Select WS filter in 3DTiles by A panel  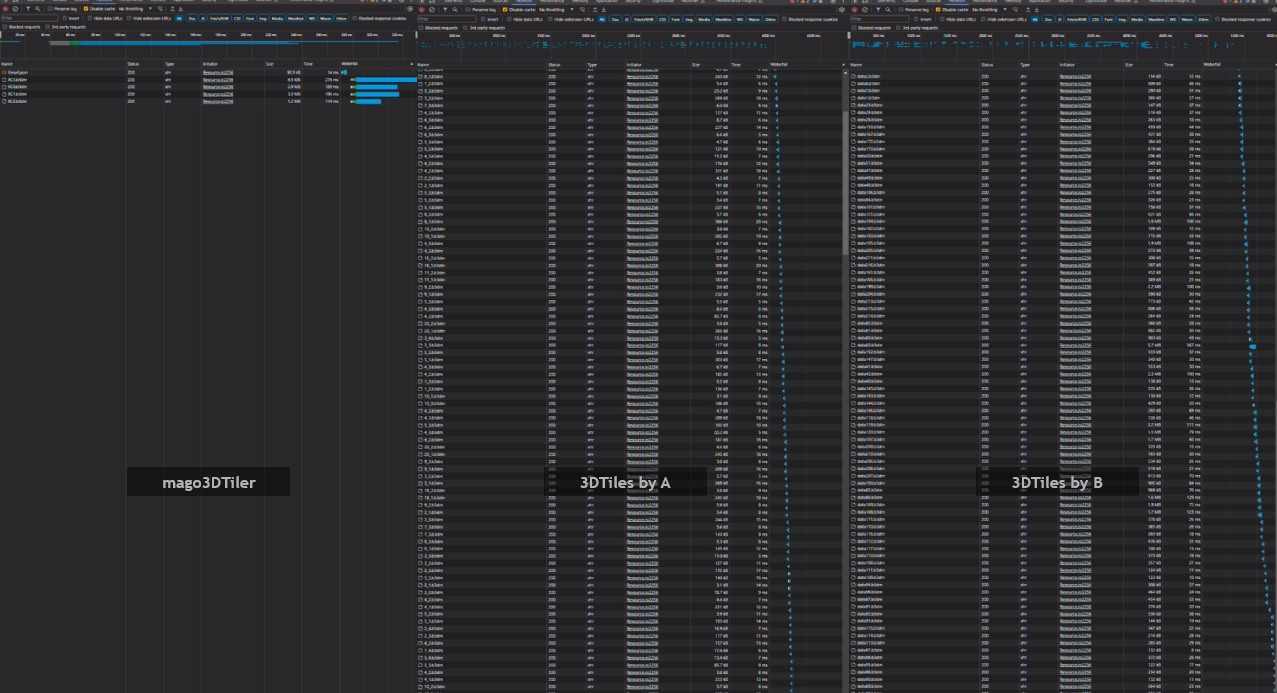[740, 19]
